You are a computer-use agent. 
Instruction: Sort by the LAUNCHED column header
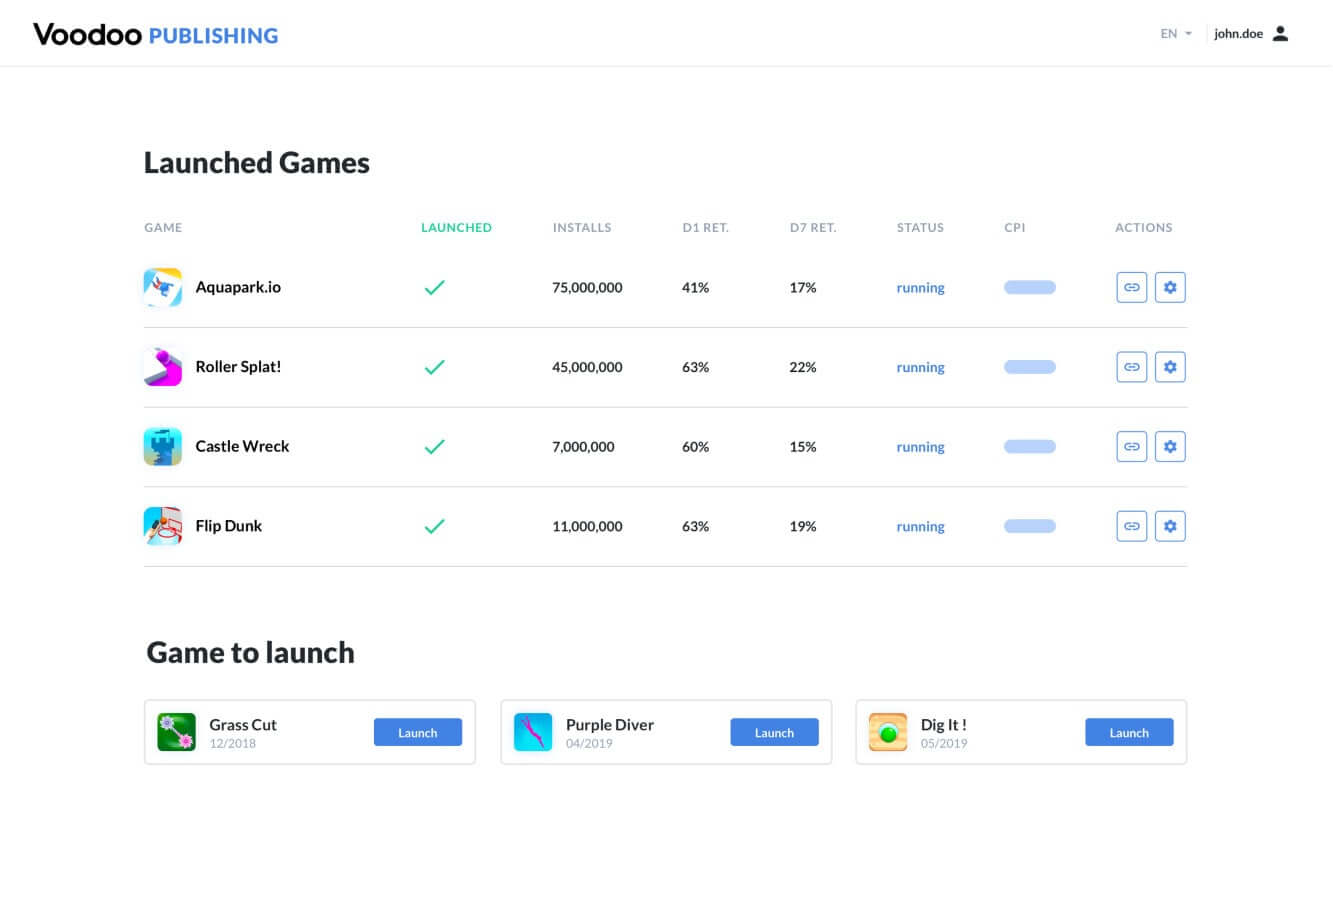[456, 228]
